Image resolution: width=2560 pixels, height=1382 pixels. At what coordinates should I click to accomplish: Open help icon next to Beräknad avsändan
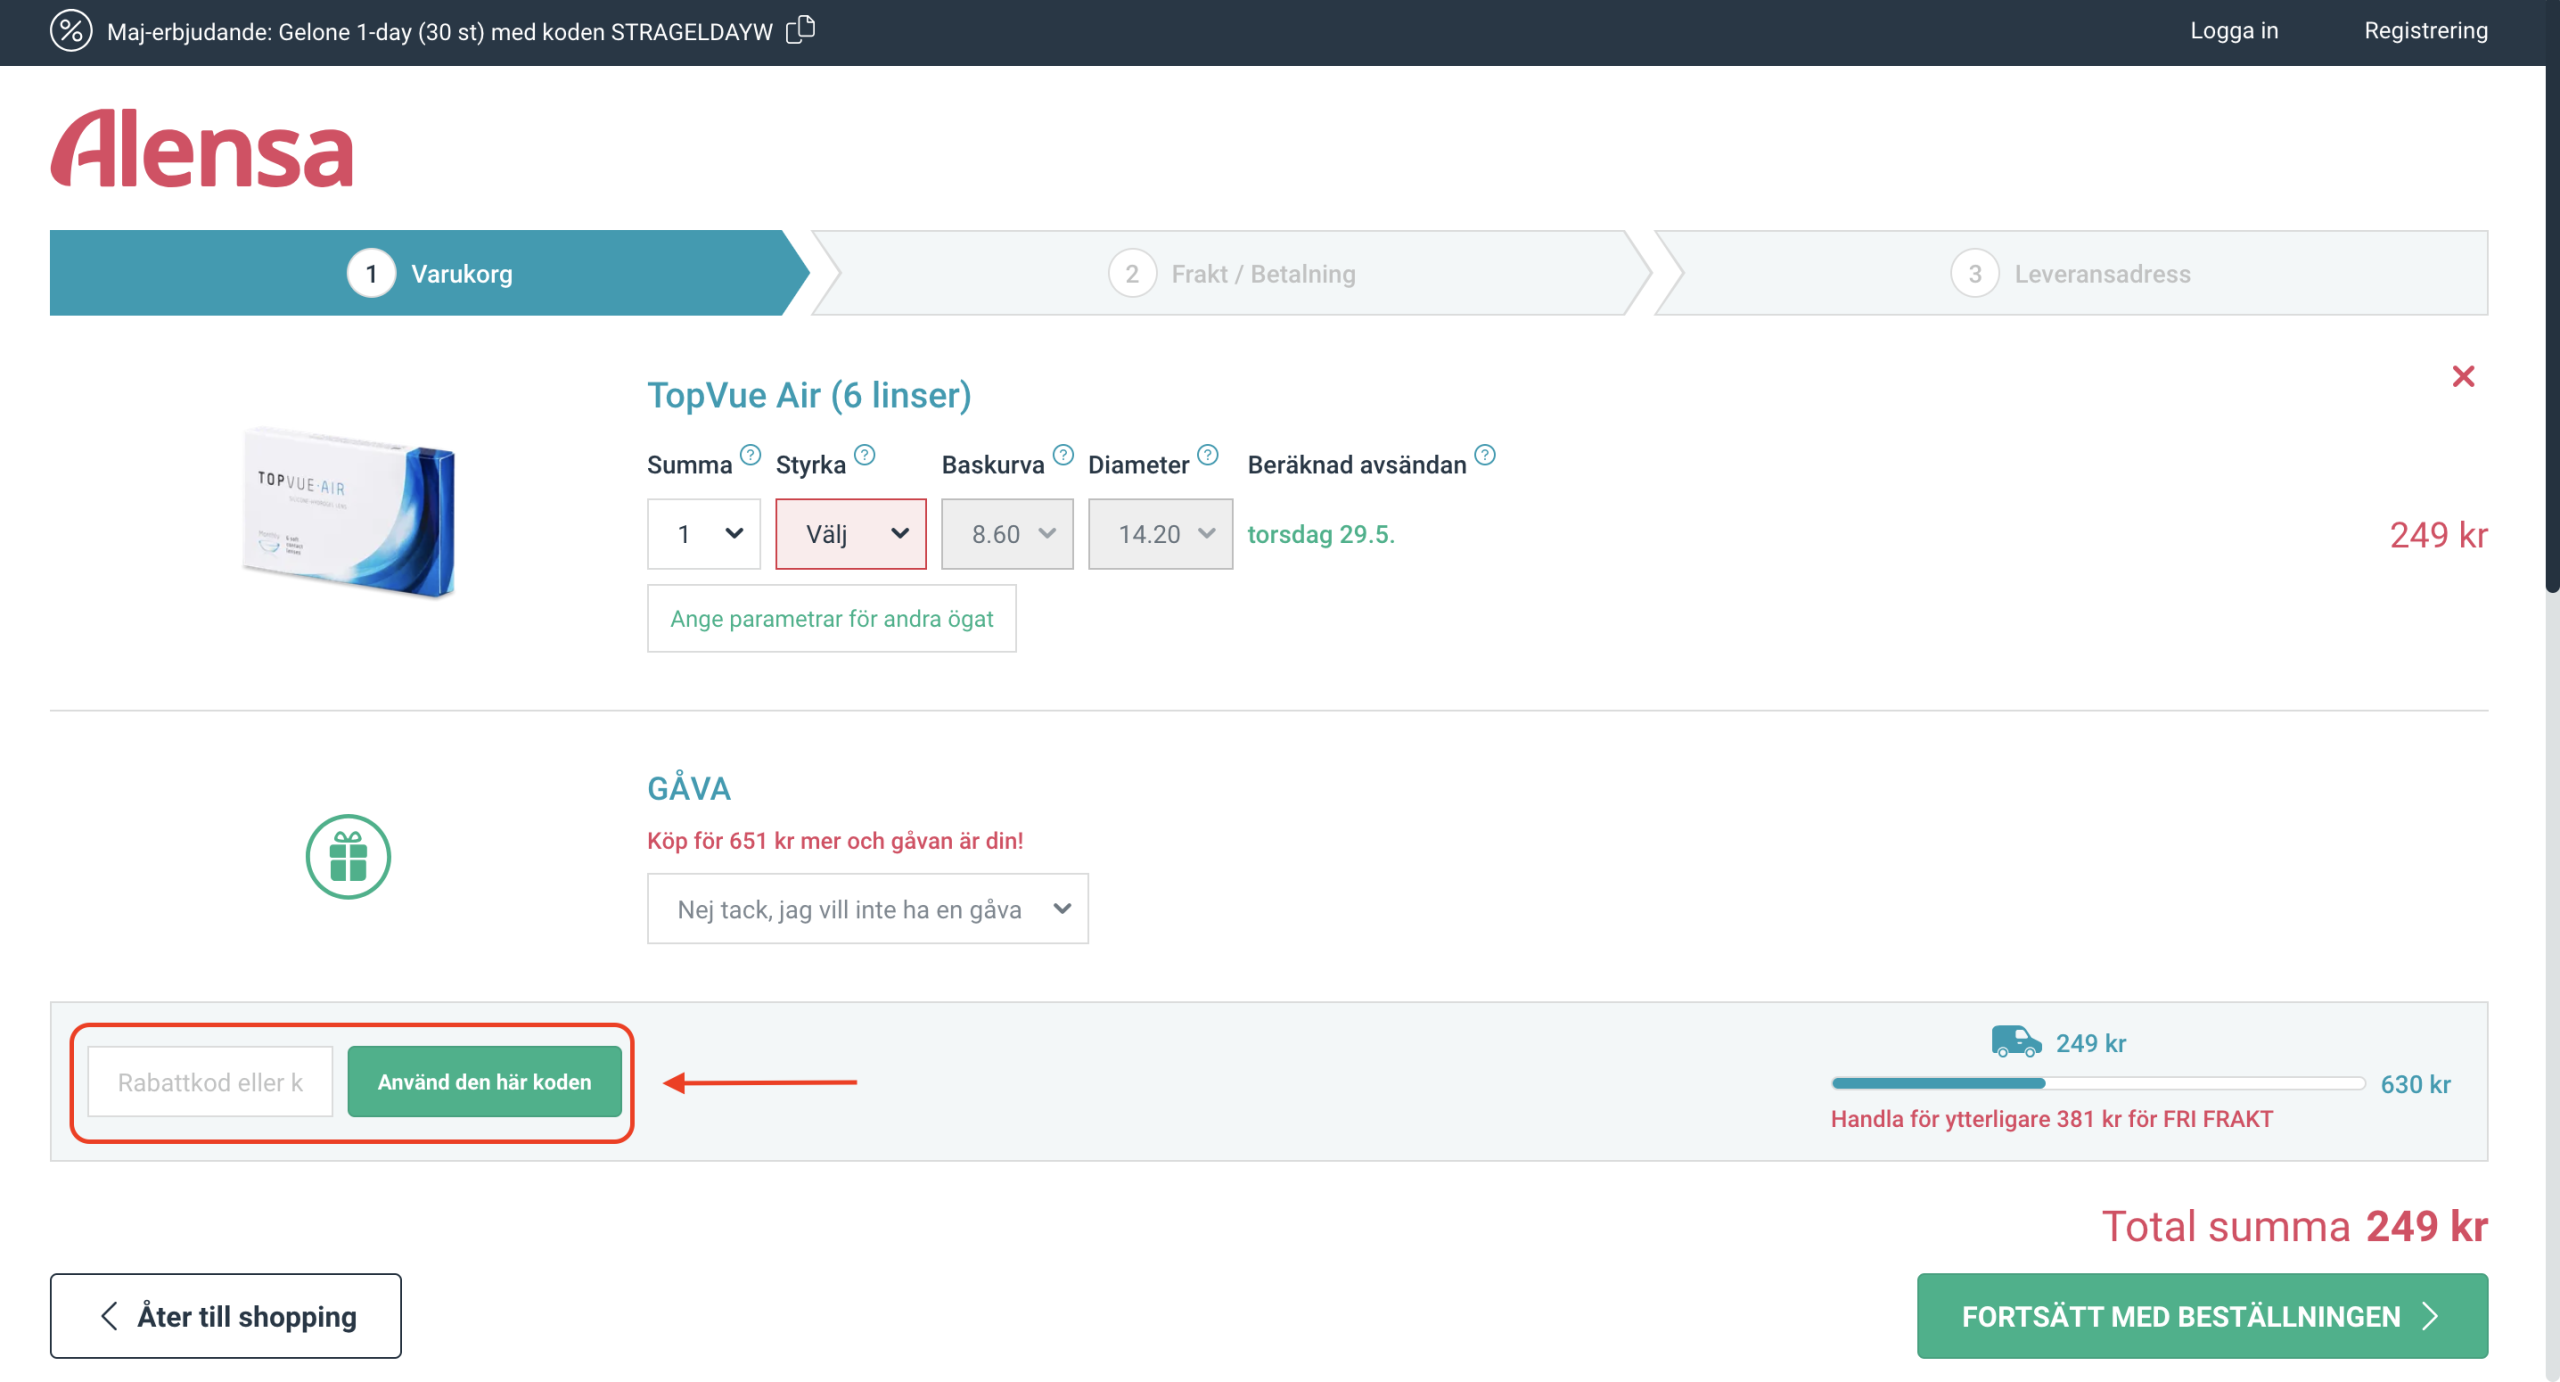(1485, 455)
